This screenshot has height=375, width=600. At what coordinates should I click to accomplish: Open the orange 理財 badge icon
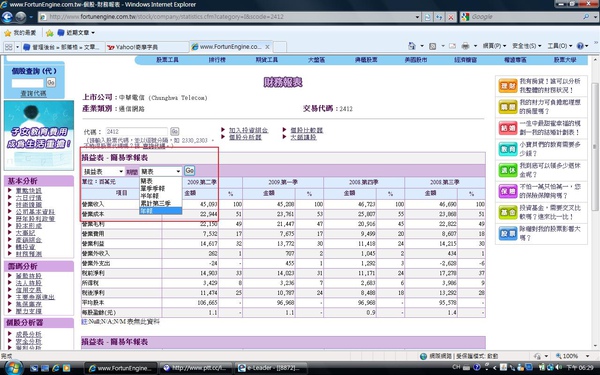point(508,86)
